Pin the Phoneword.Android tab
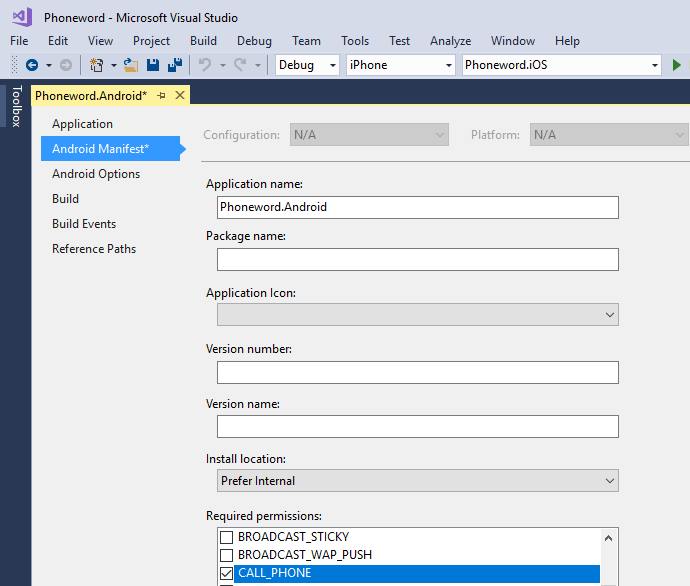Image resolution: width=690 pixels, height=586 pixels. (x=162, y=95)
